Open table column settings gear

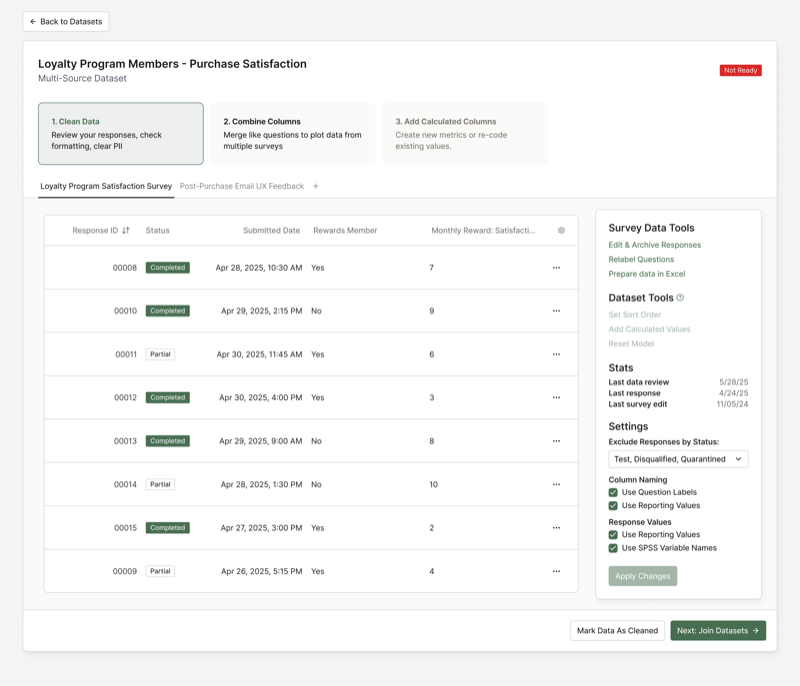click(x=561, y=231)
